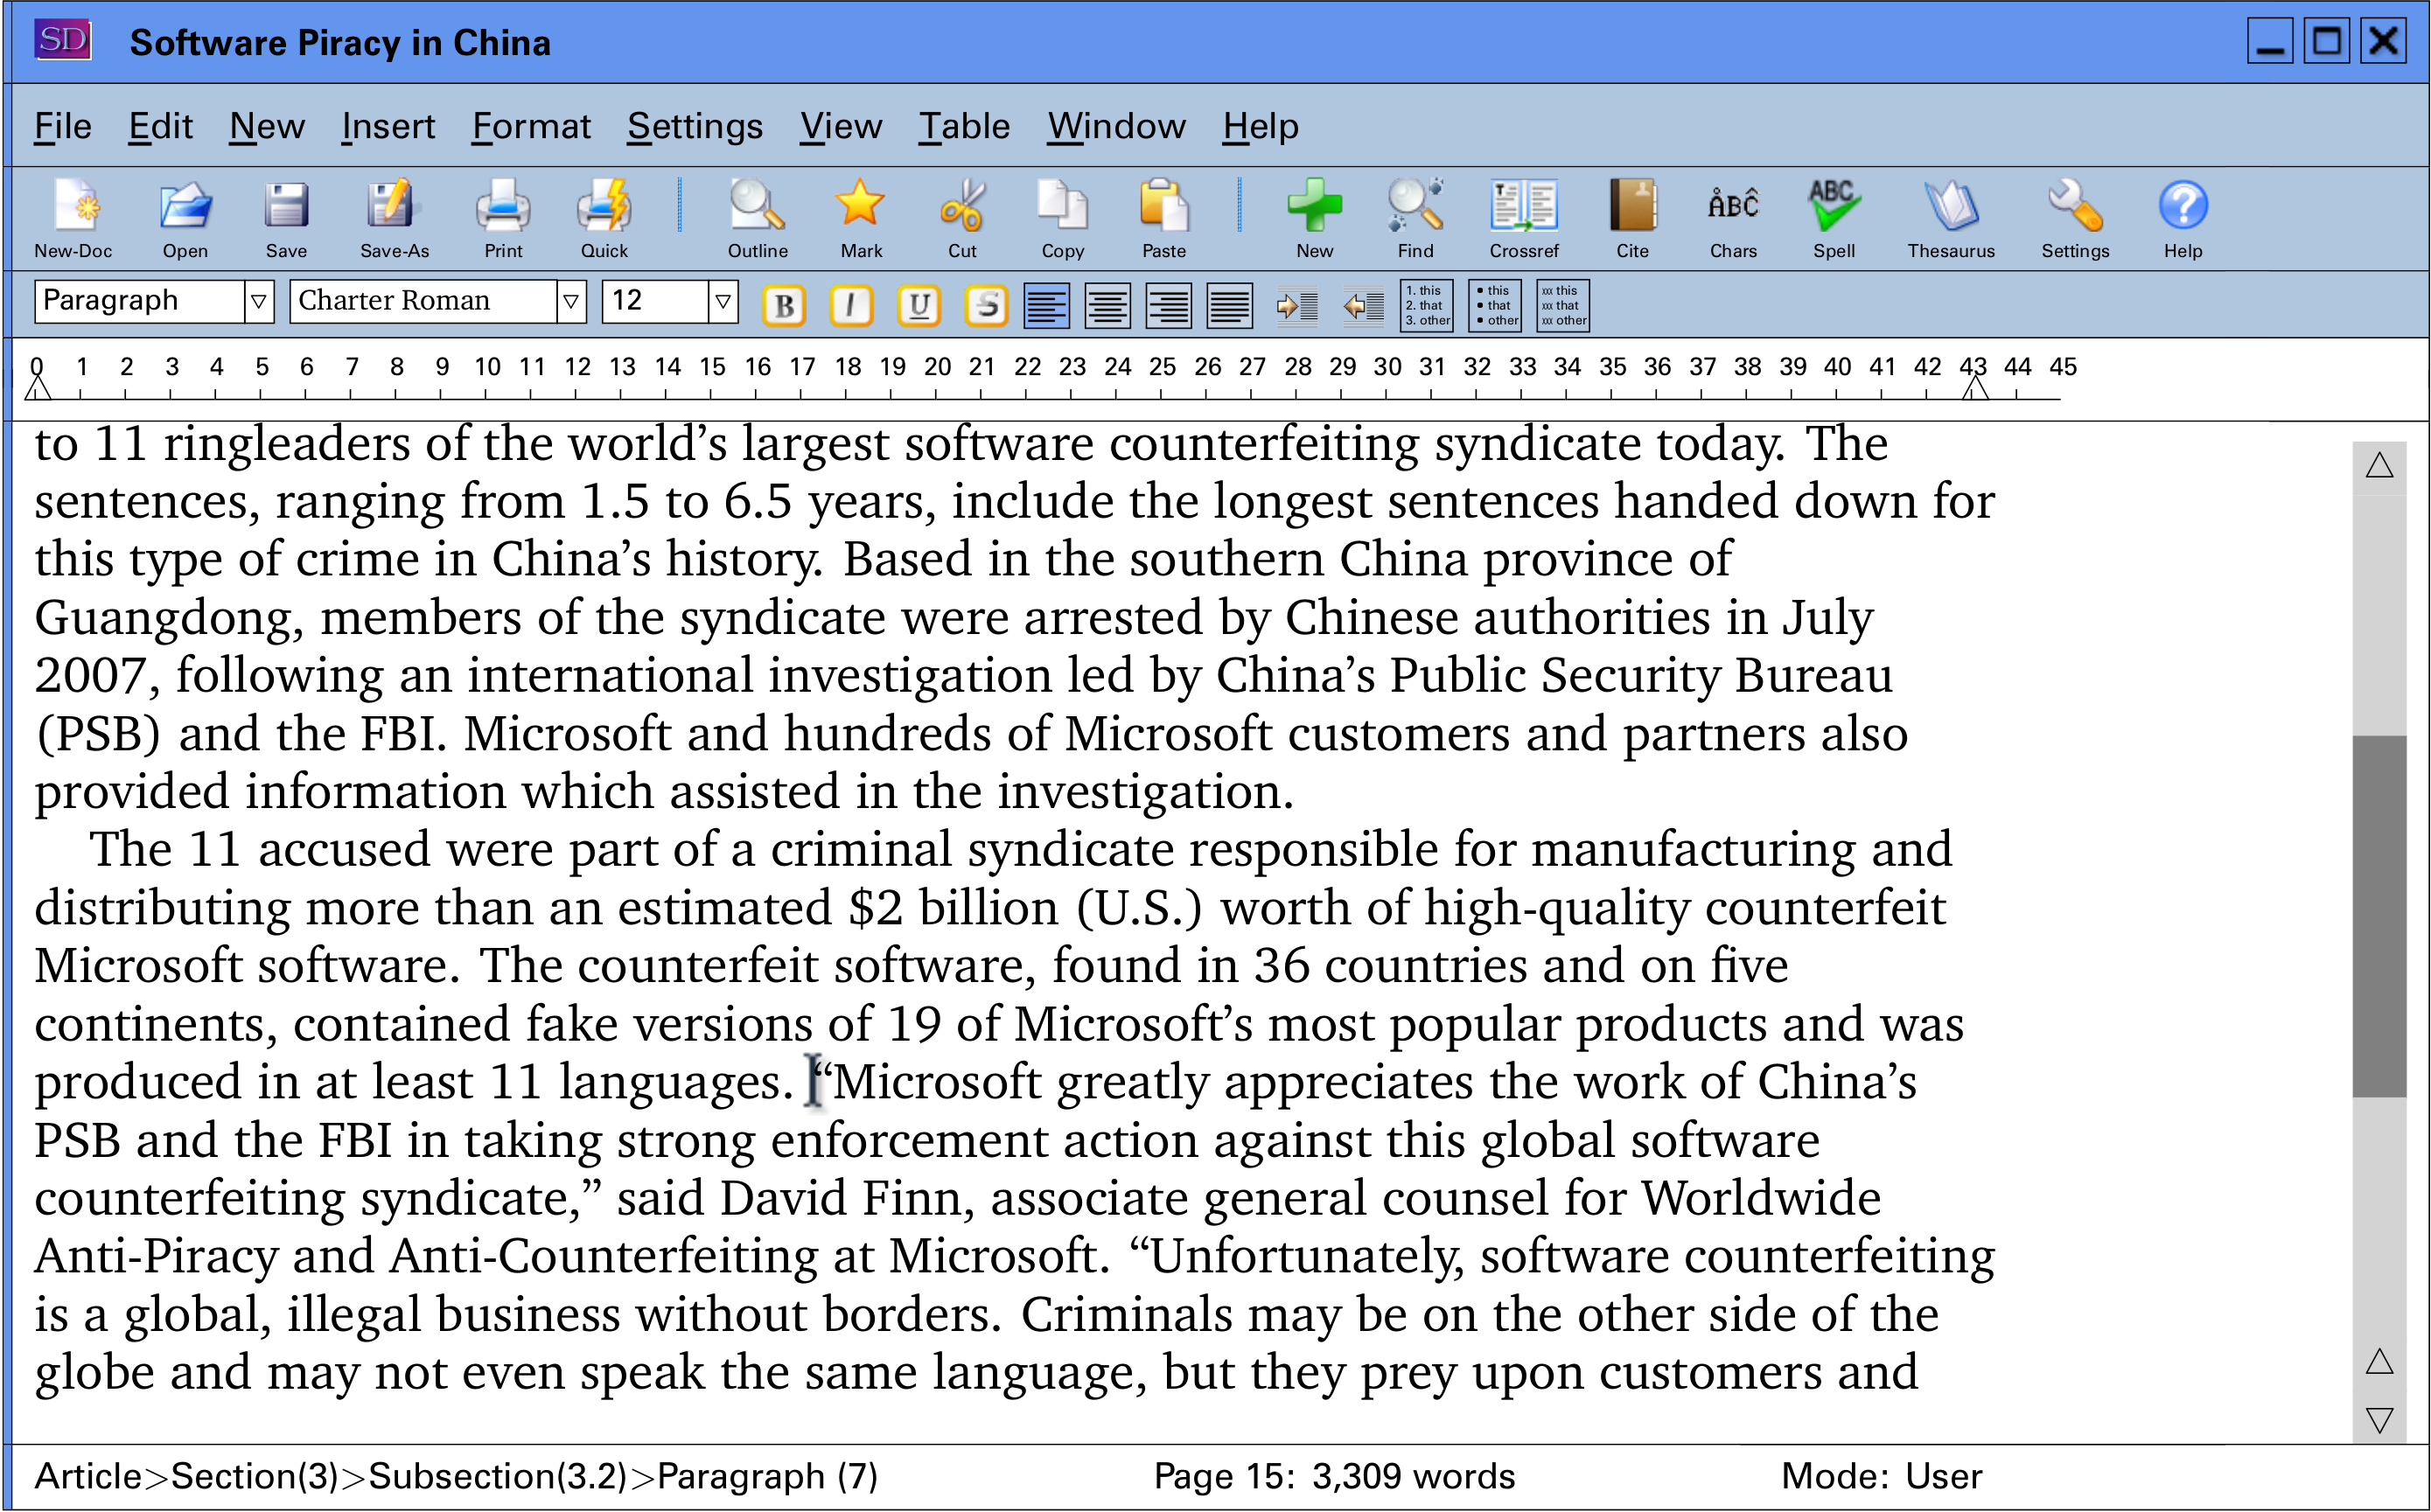This screenshot has width=2431, height=1512.
Task: Click the blue Help question icon
Action: click(x=2183, y=205)
